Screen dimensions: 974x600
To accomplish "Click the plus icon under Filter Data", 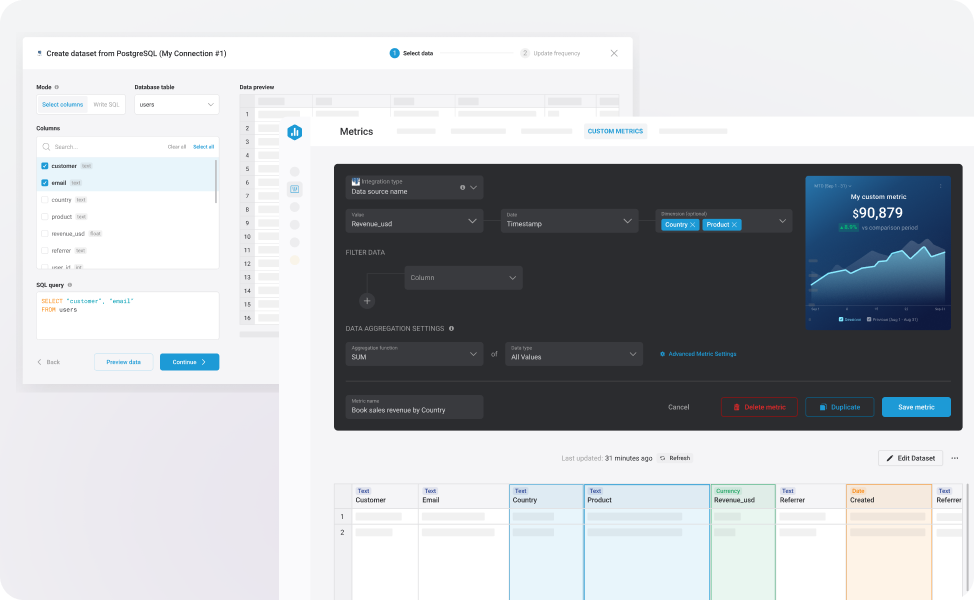I will click(x=367, y=301).
